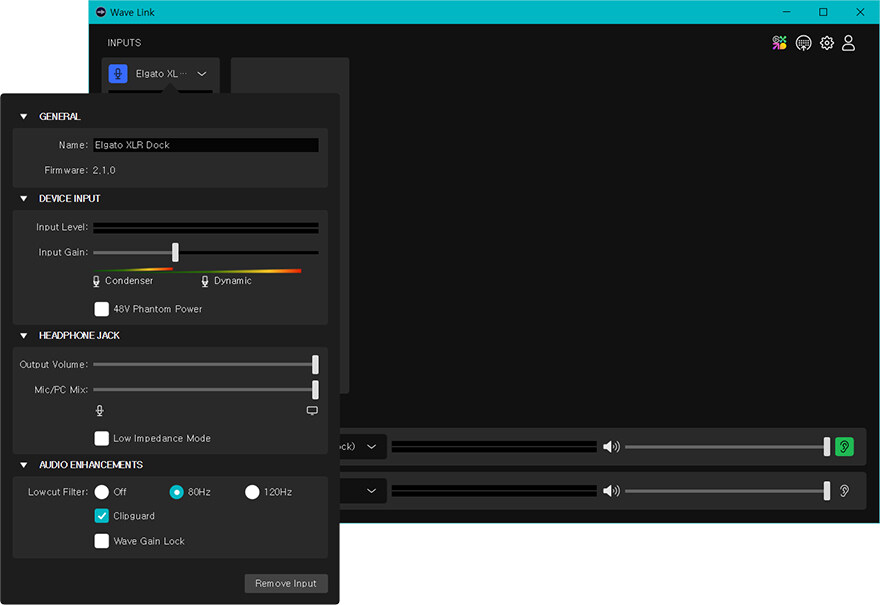
Task: Uncheck the Clipguard option
Action: coord(101,516)
